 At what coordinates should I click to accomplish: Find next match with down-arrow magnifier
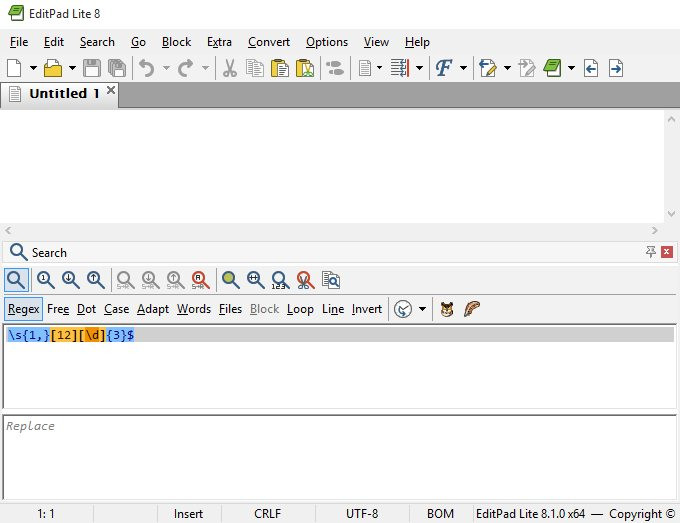pyautogui.click(x=71, y=280)
